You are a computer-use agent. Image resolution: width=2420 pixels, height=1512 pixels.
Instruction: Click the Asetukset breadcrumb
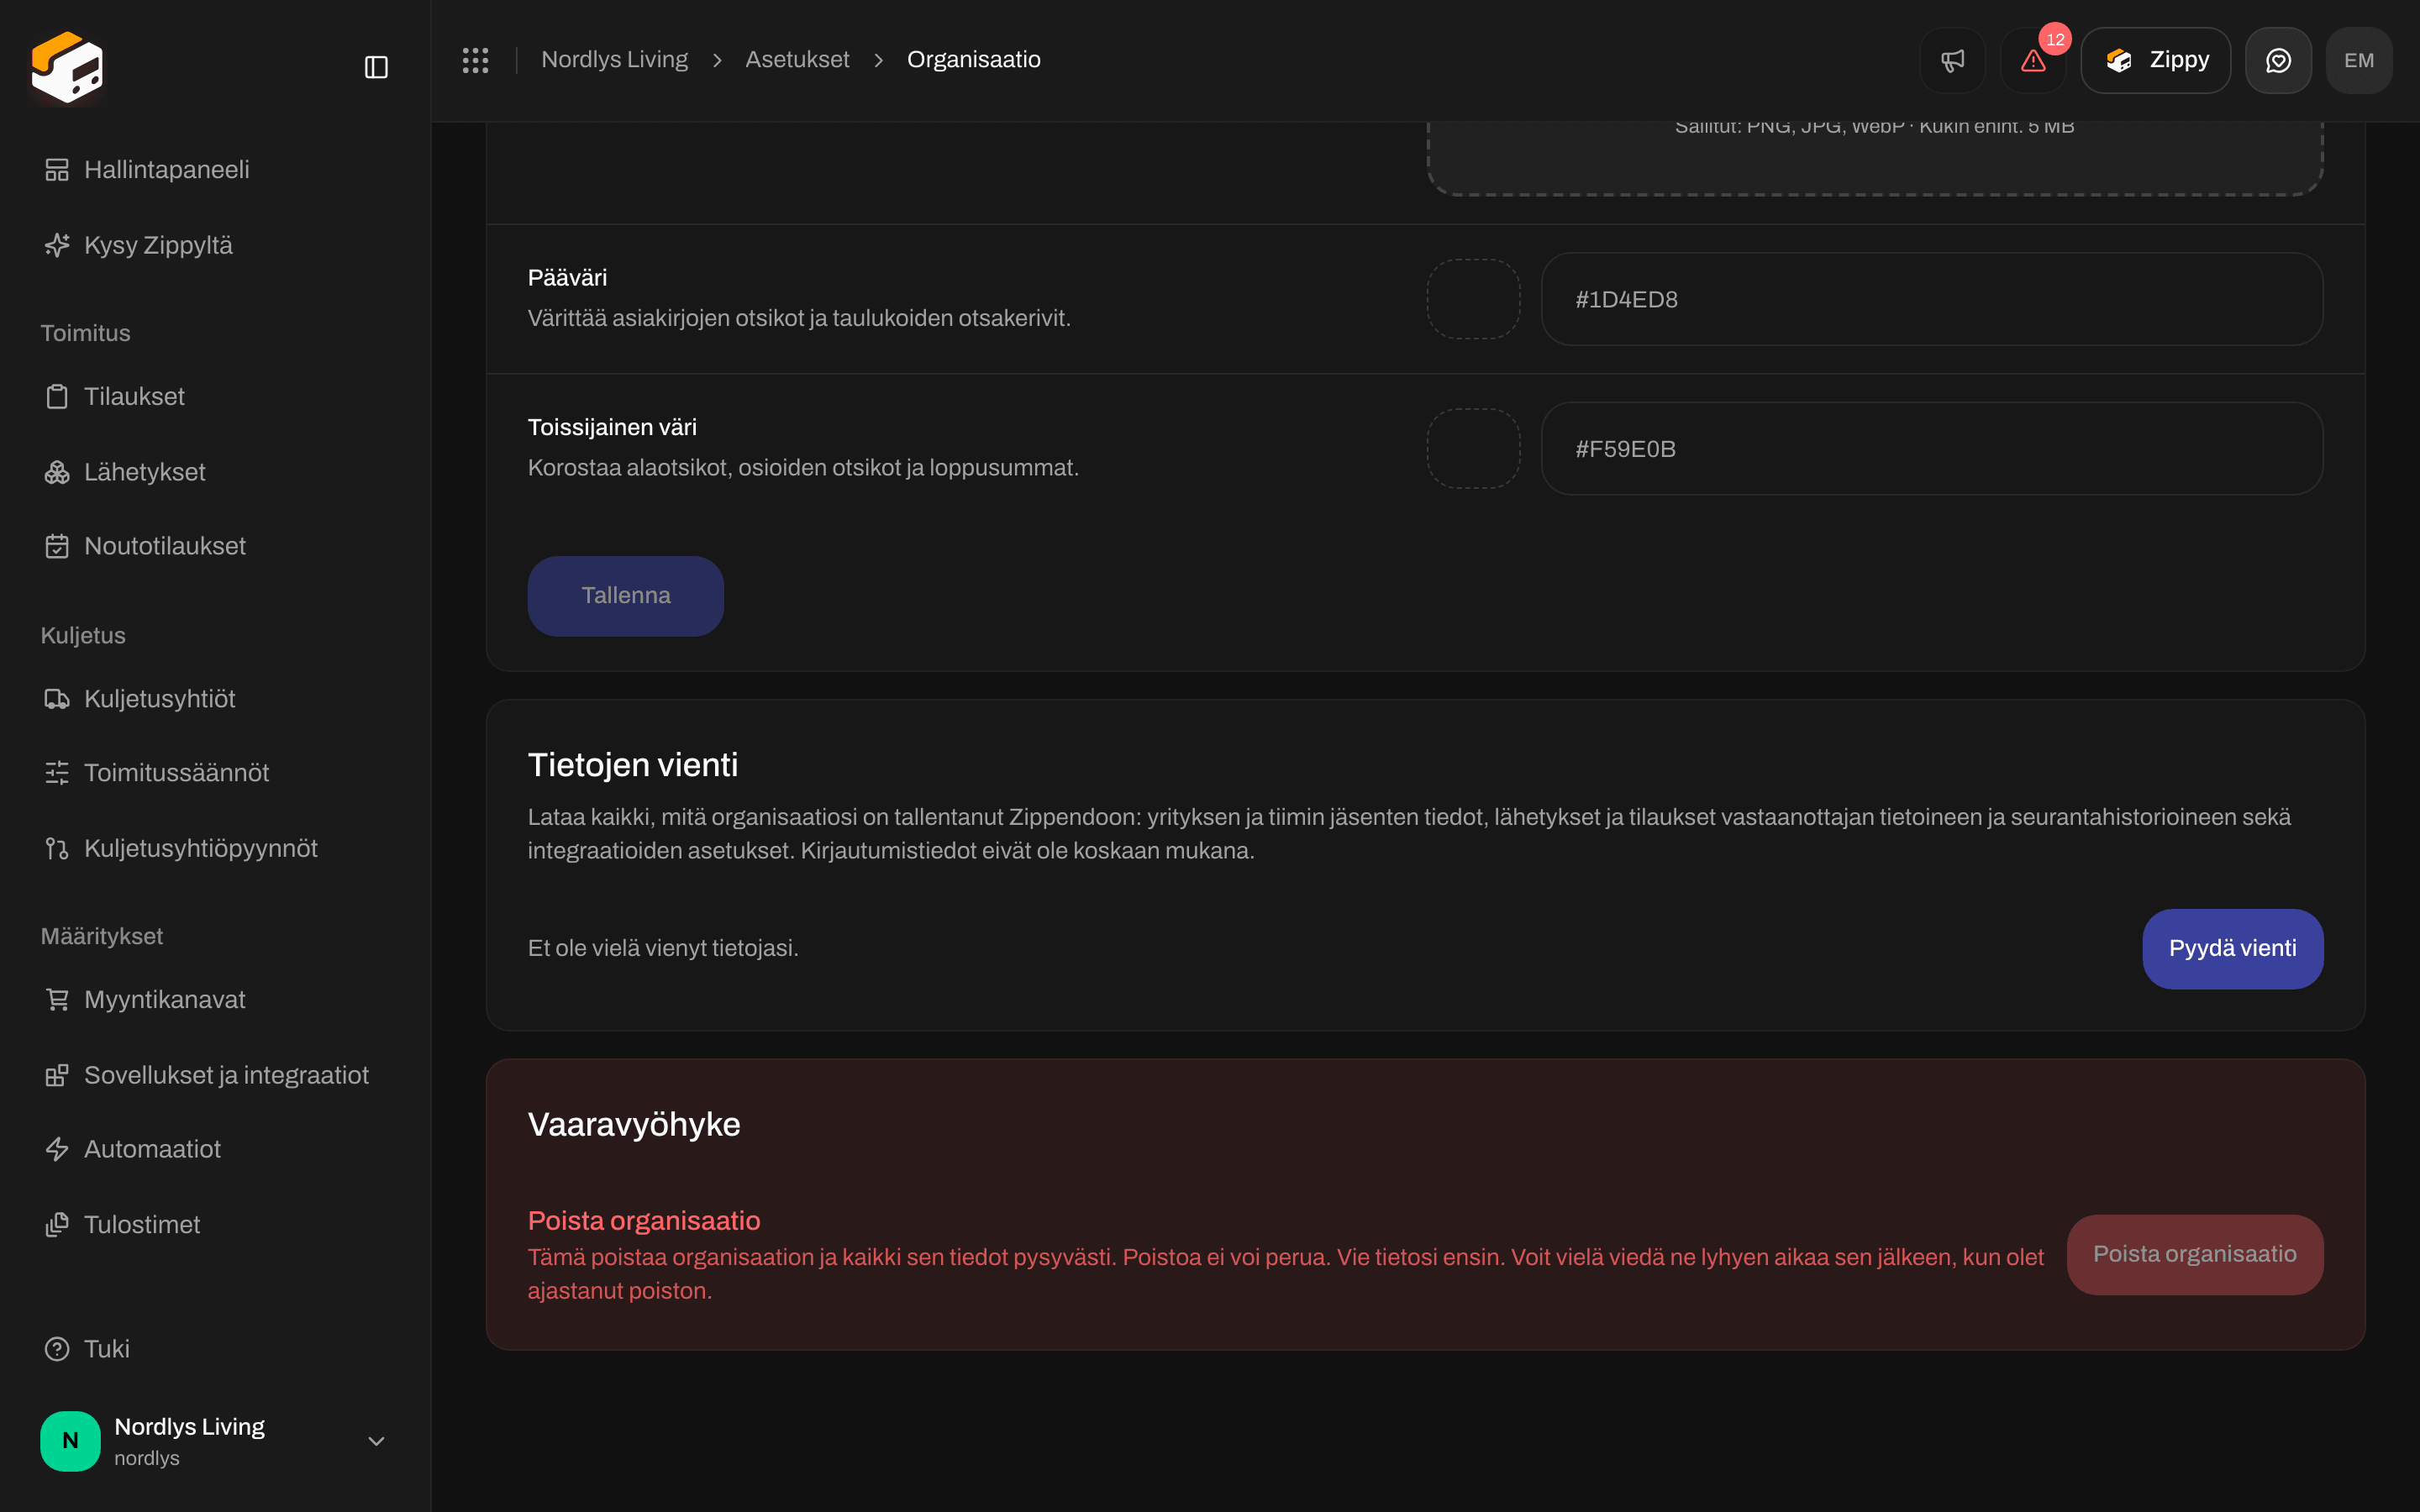point(797,60)
